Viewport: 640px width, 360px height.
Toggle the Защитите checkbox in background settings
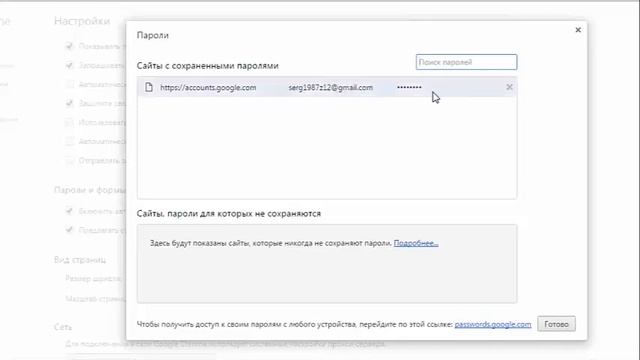(x=69, y=103)
